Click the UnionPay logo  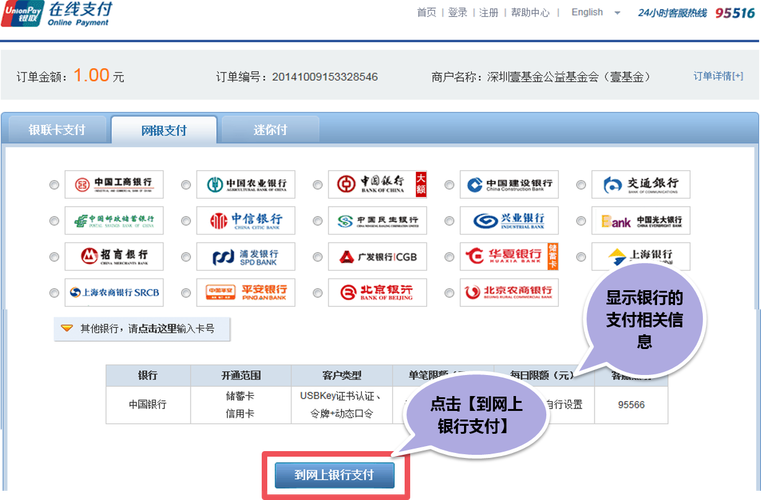22,13
